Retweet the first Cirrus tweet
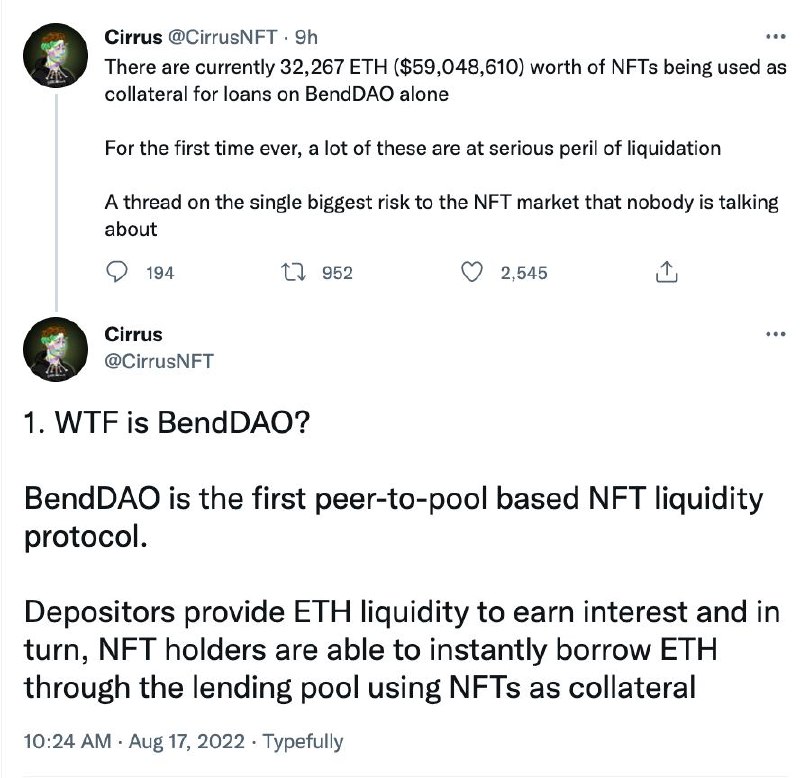The width and height of the screenshot is (800, 778). pos(294,272)
